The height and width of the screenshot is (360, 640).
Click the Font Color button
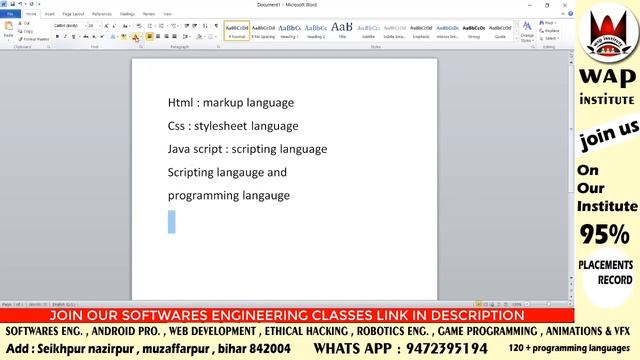click(135, 37)
